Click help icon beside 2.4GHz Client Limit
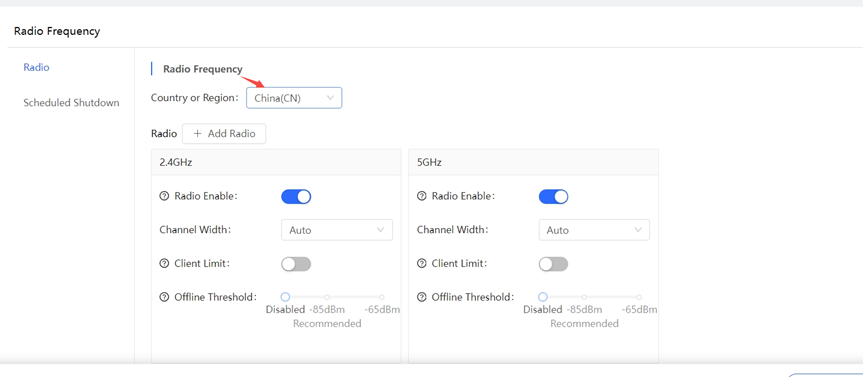863x377 pixels. (163, 264)
